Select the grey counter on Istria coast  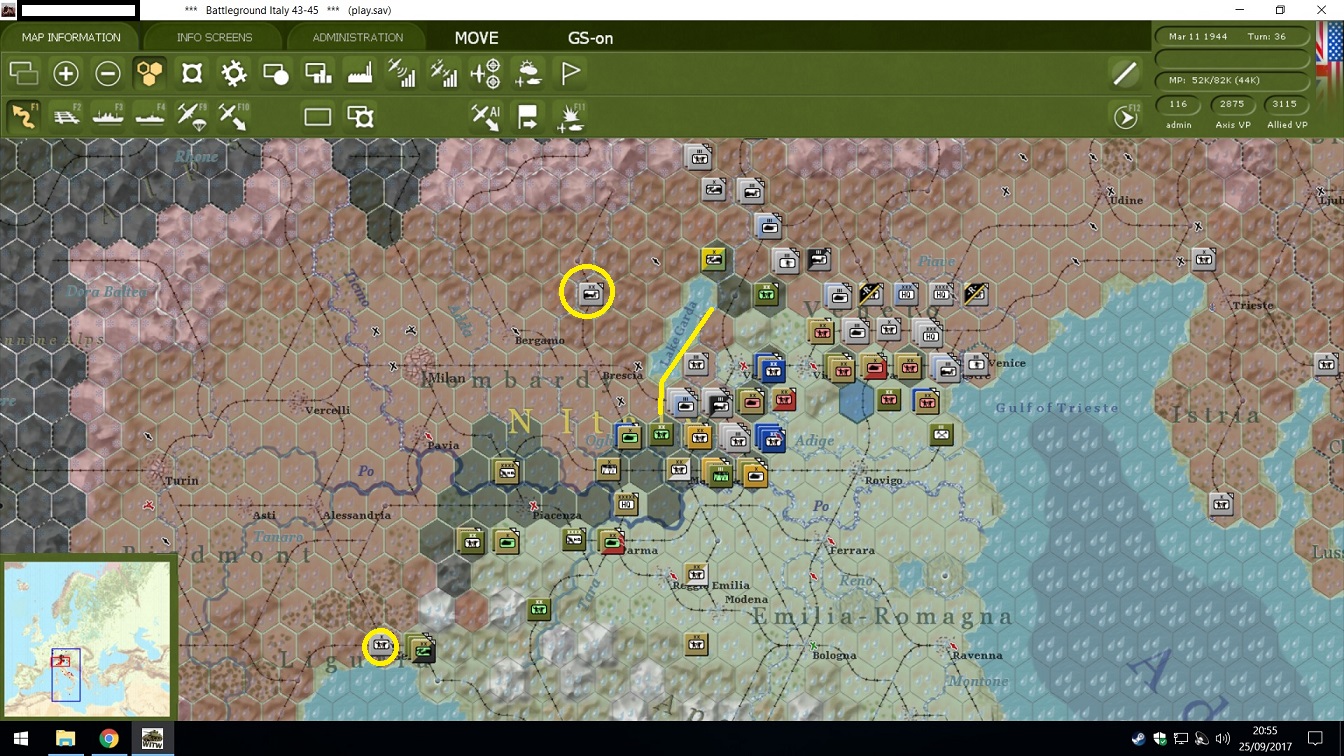[x=1221, y=504]
